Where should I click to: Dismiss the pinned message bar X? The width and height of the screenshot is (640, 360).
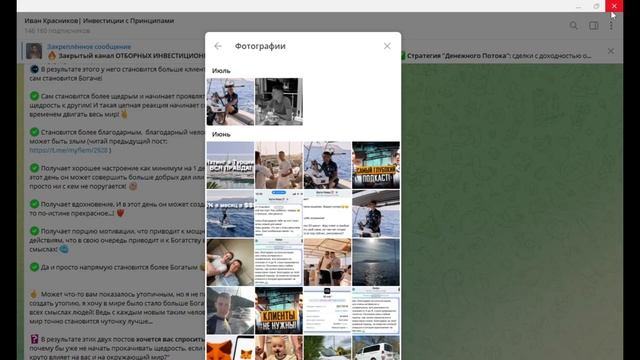(611, 51)
